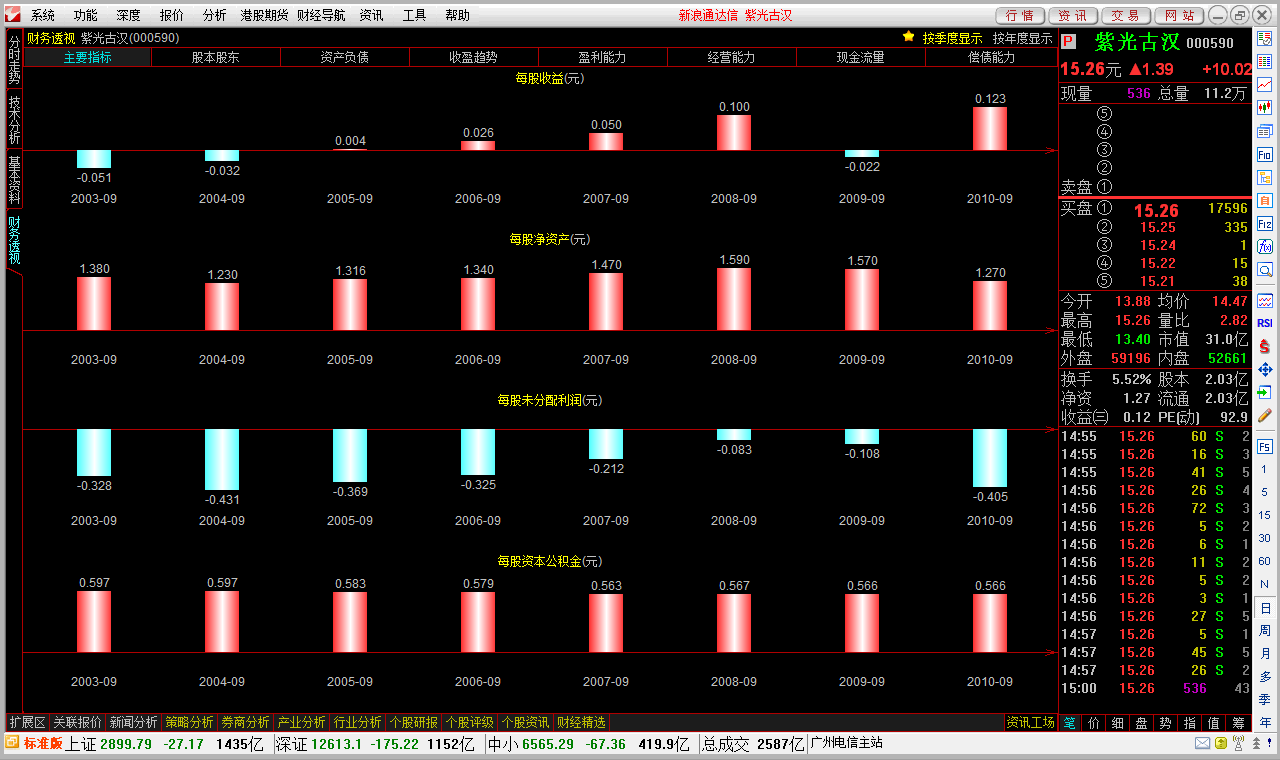Switch to the 资产负债 tab

[x=345, y=57]
